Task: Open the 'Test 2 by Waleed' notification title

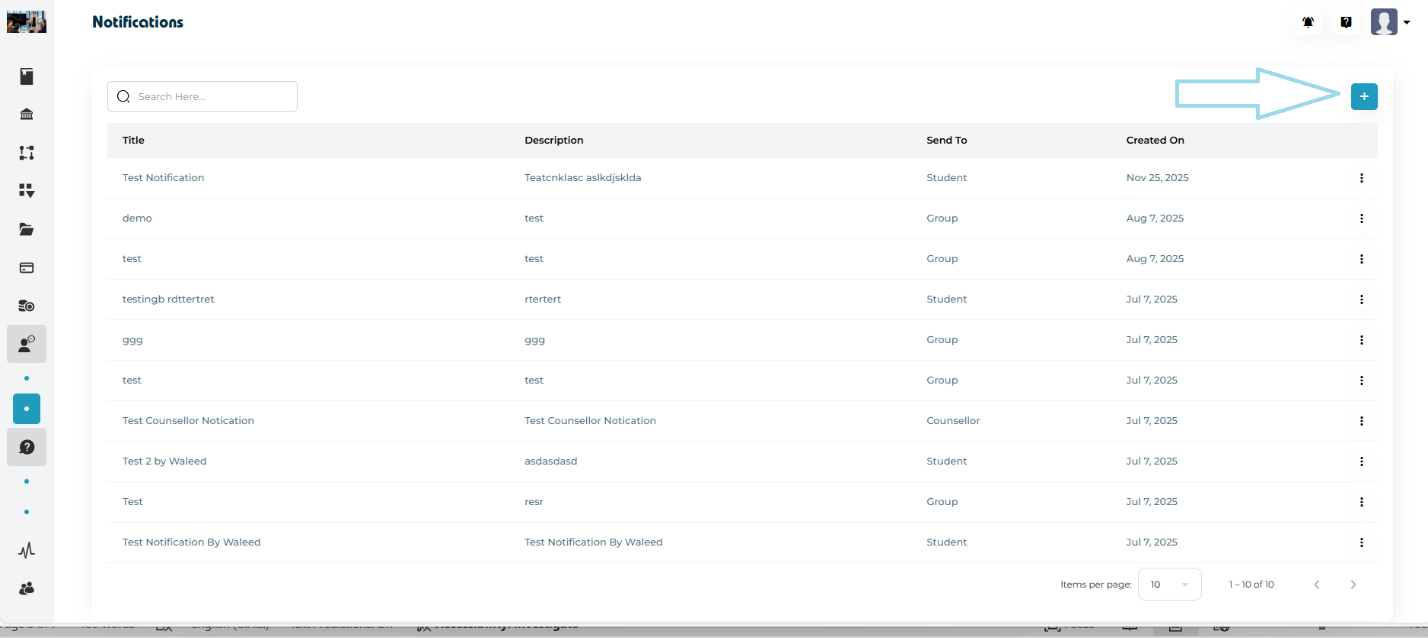Action: pos(164,461)
